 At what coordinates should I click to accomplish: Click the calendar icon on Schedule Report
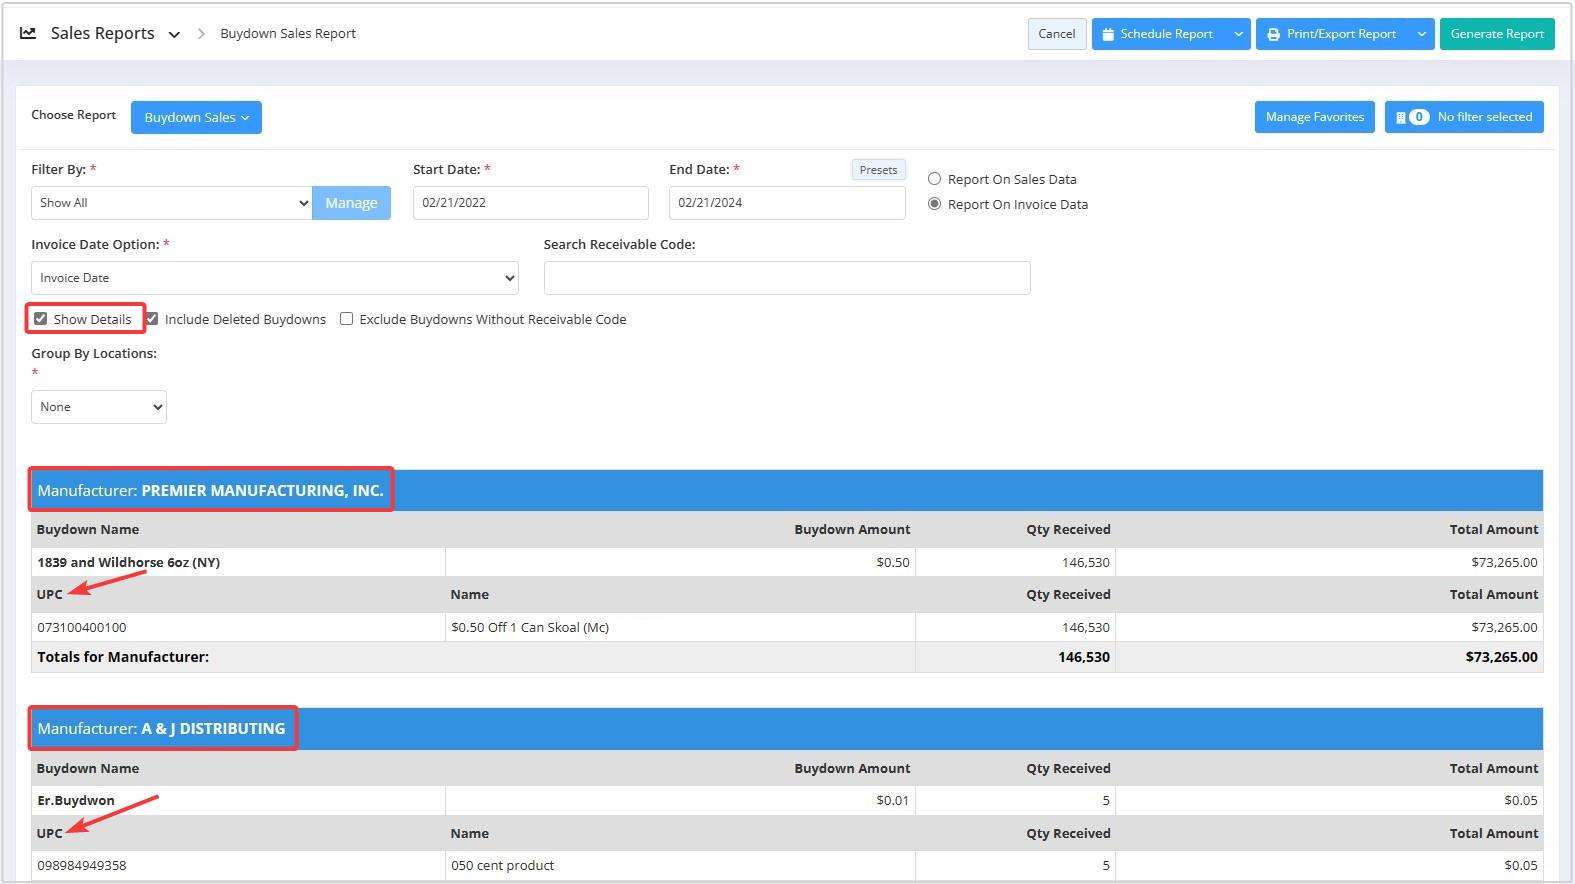coord(1108,34)
